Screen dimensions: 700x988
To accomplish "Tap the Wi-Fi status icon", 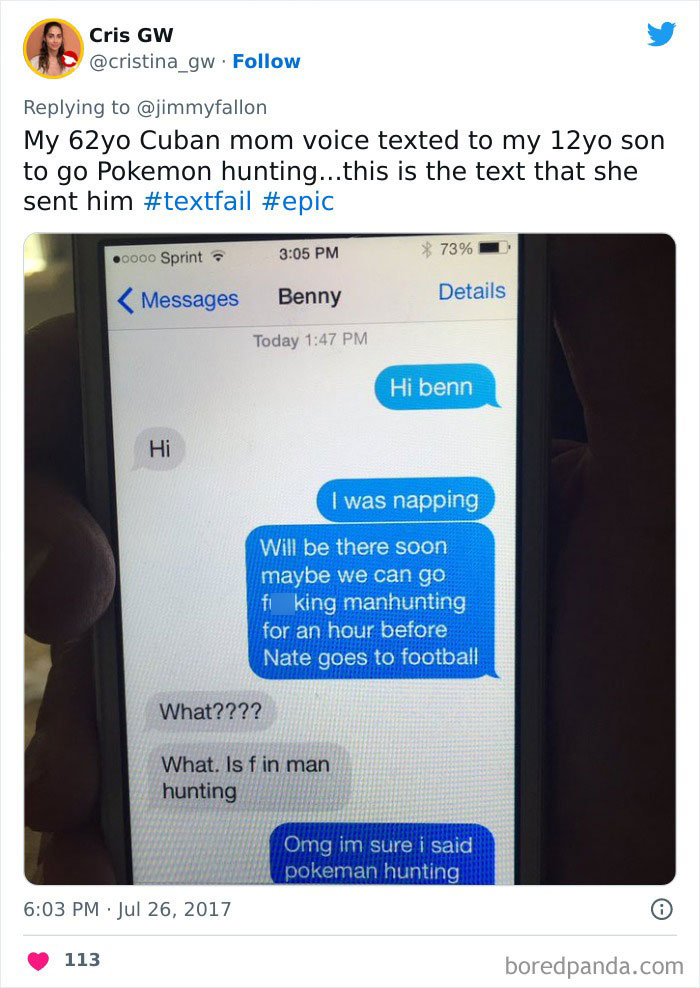I will click(x=218, y=256).
